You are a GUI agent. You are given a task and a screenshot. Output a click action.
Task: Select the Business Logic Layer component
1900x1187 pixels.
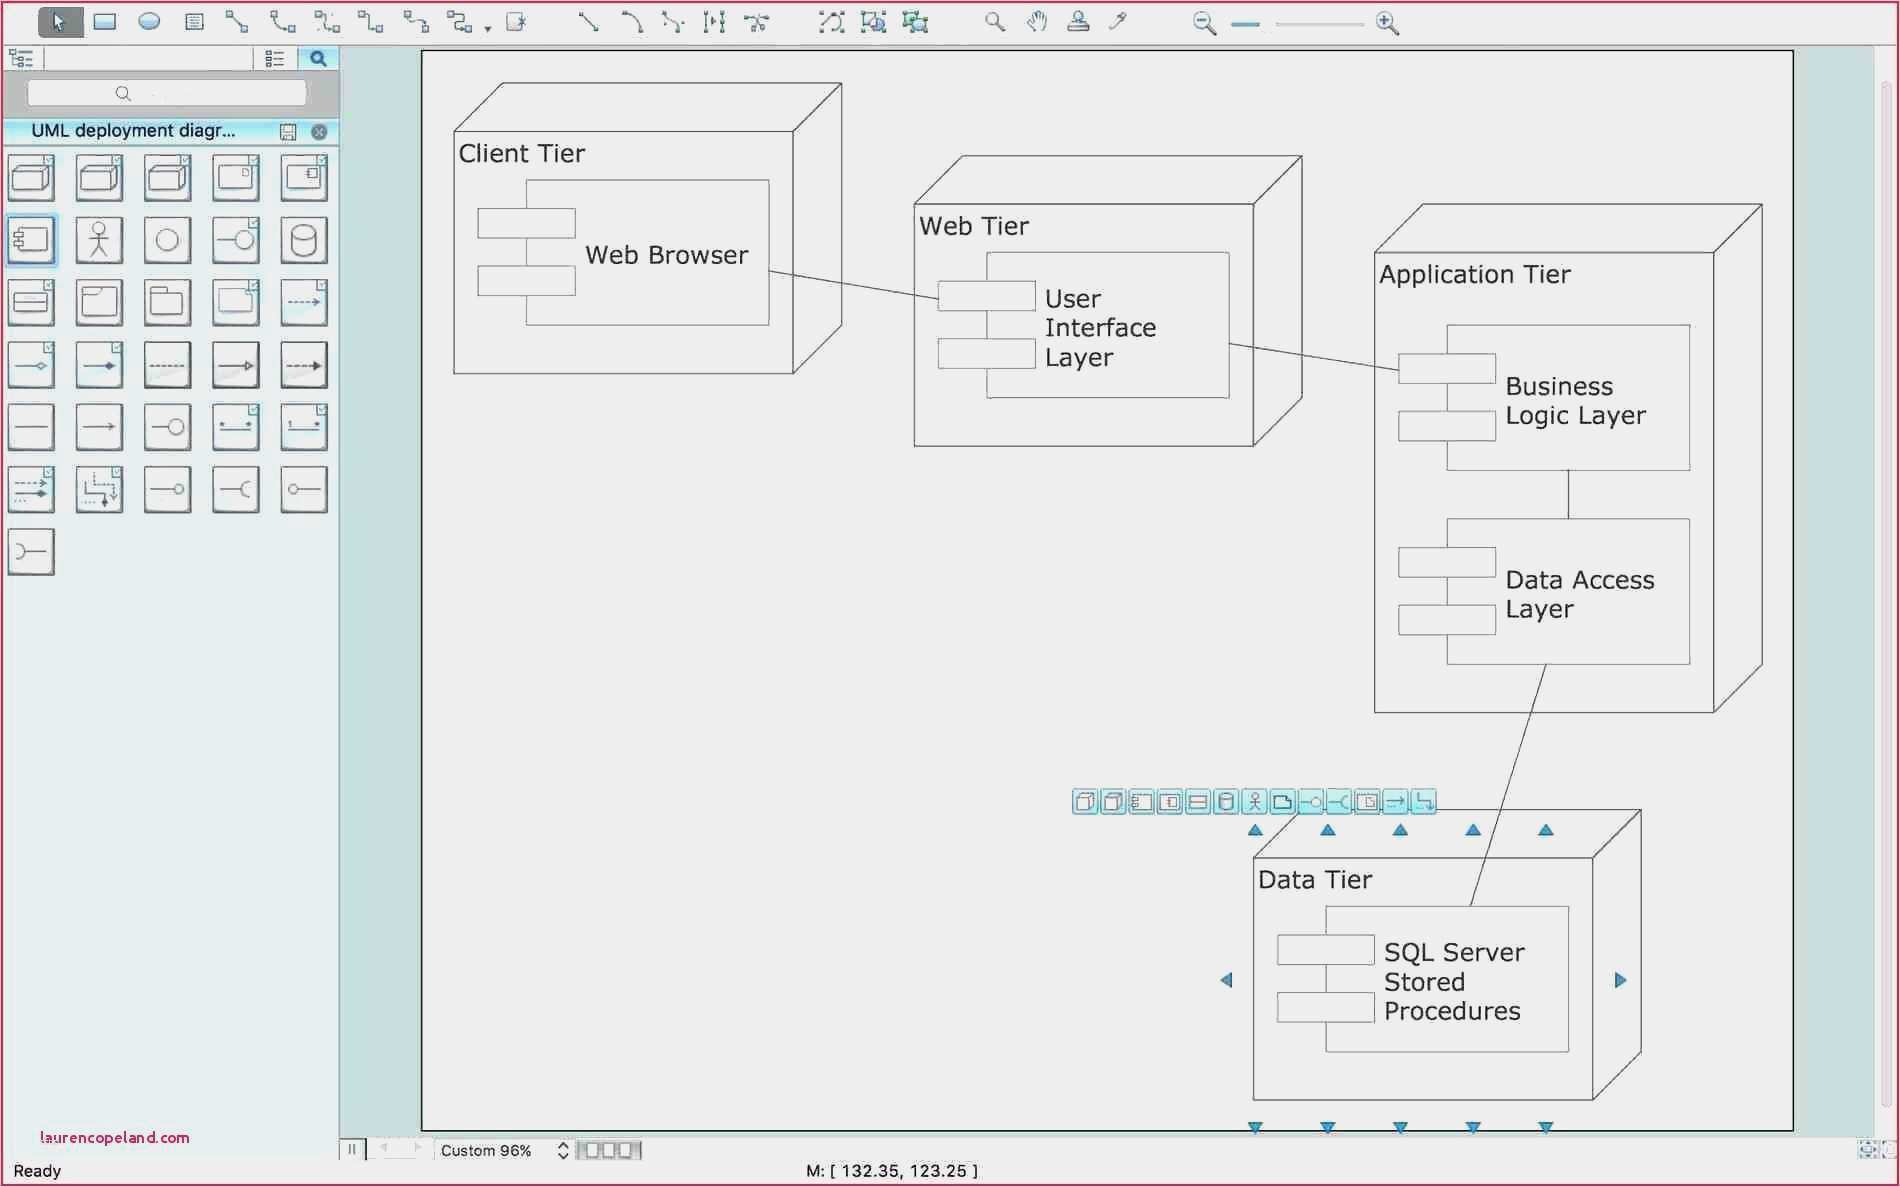coord(1544,398)
